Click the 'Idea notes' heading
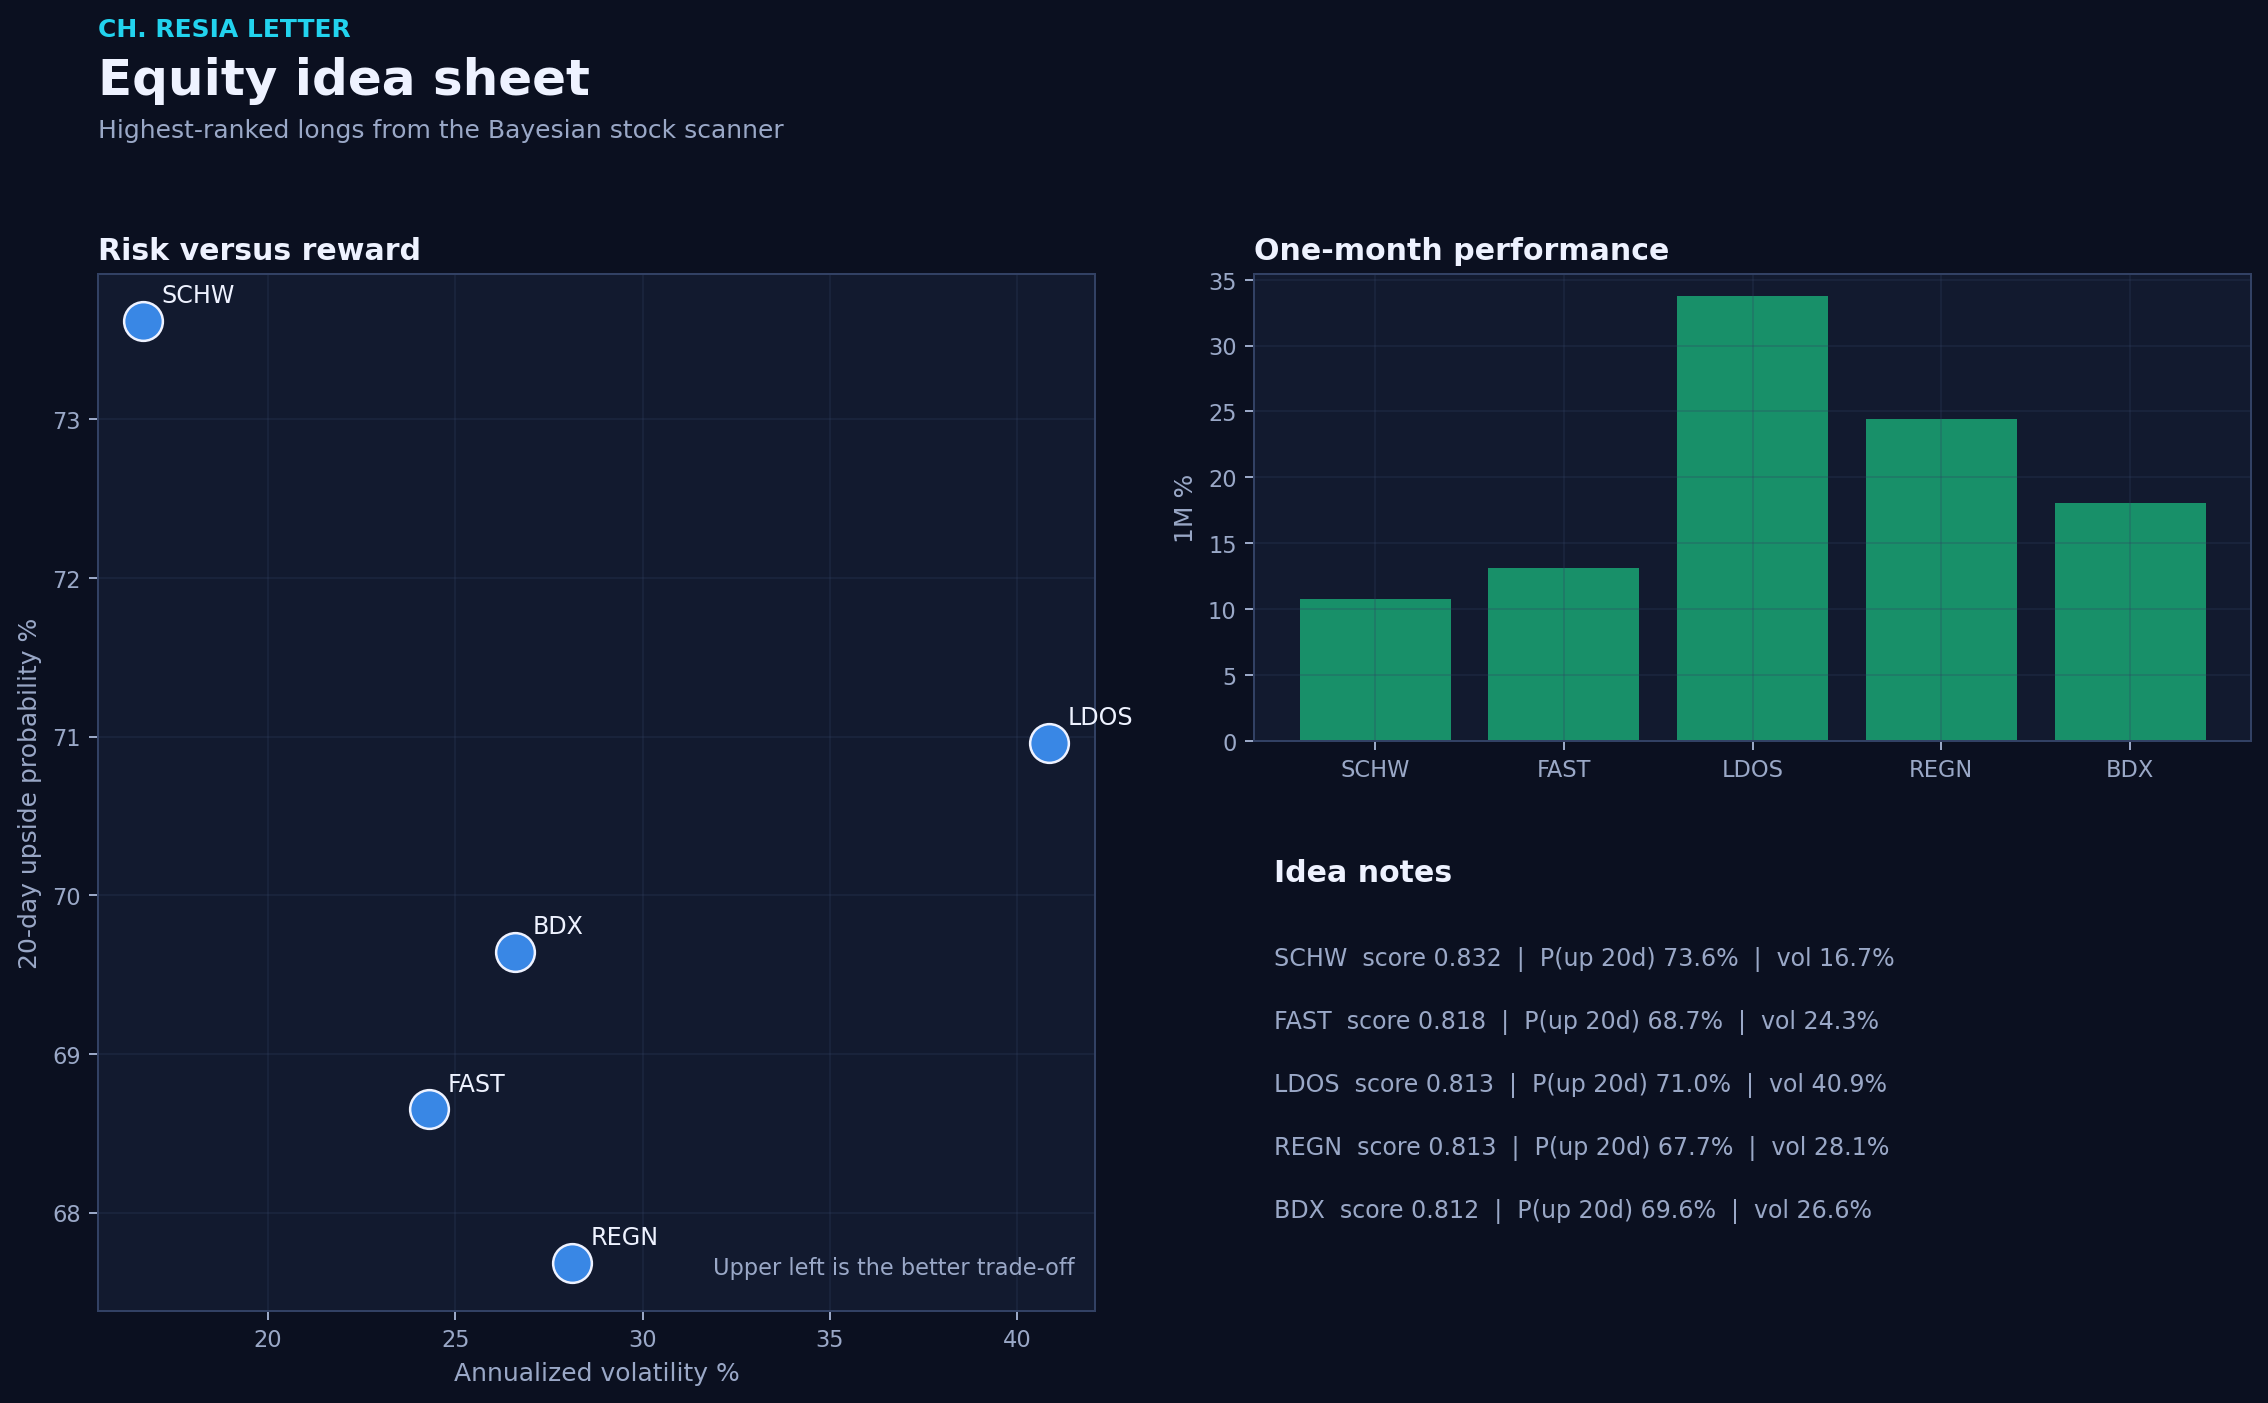Image resolution: width=2268 pixels, height=1403 pixels. point(1362,872)
